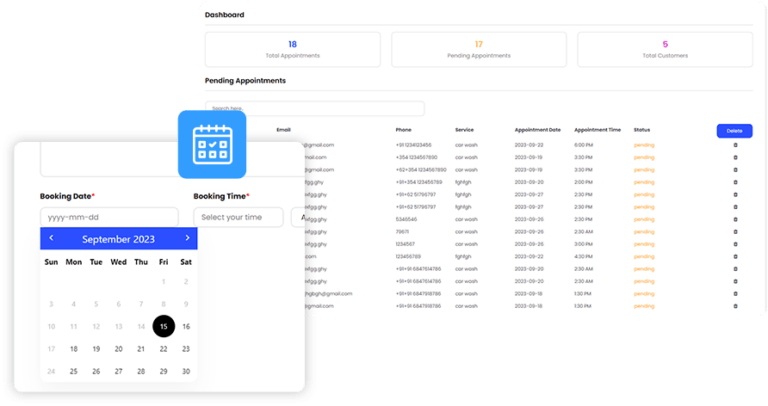The image size is (768, 406).
Task: Click trash icon for the 2:00 PM appointment
Action: coord(735,182)
